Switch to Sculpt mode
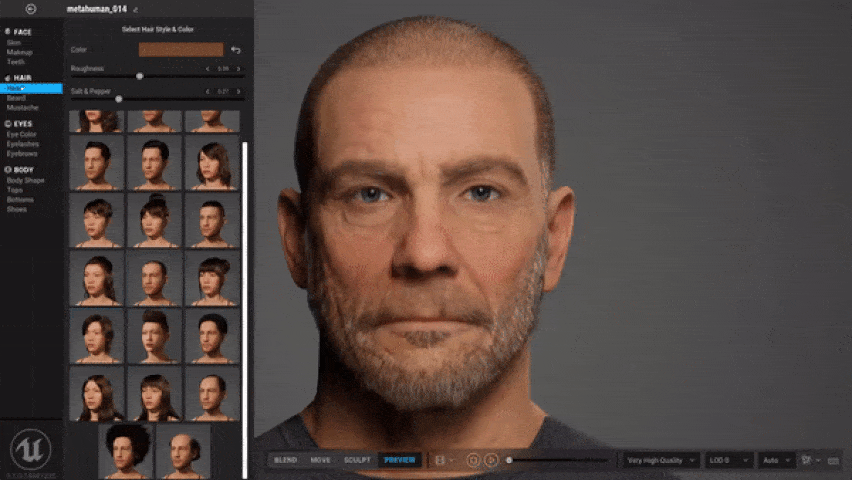The image size is (852, 480). point(357,460)
